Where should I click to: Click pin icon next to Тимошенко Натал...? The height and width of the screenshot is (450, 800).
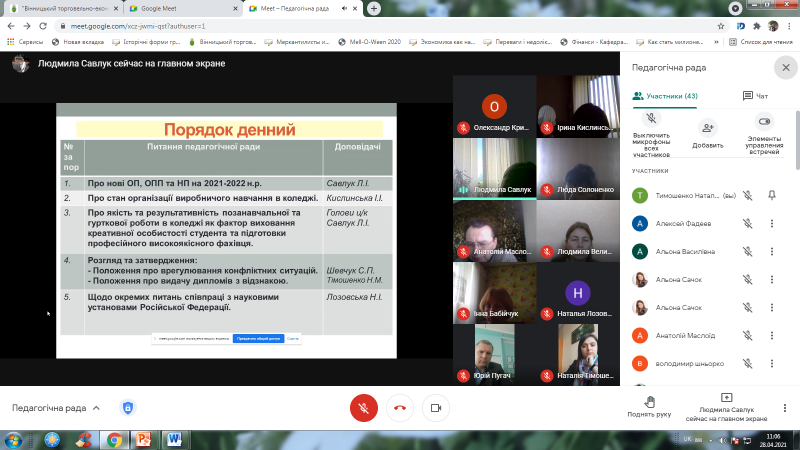772,195
